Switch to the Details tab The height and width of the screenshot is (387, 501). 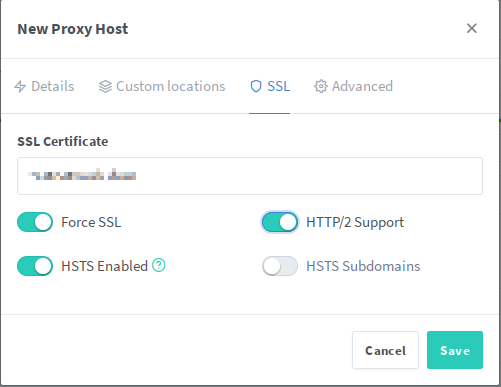click(44, 86)
